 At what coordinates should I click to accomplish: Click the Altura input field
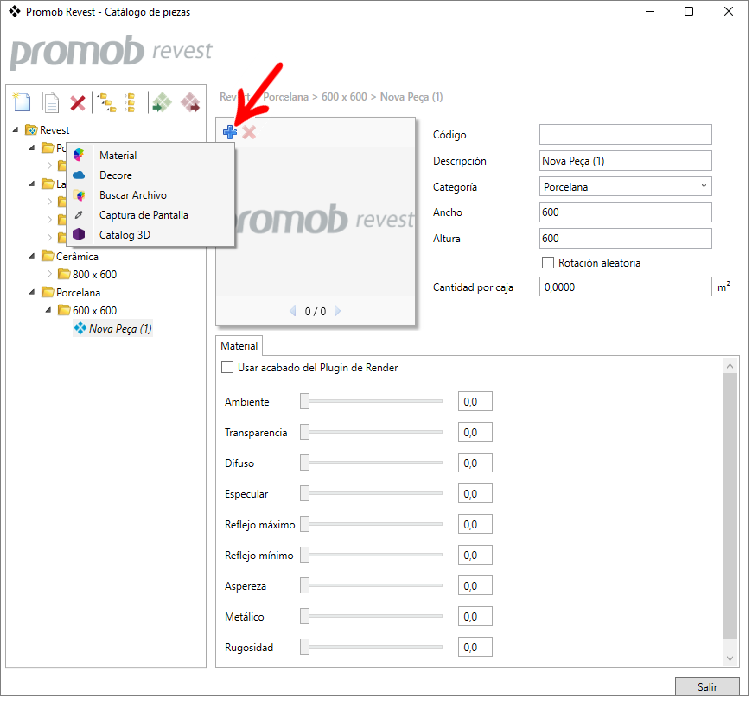(625, 238)
